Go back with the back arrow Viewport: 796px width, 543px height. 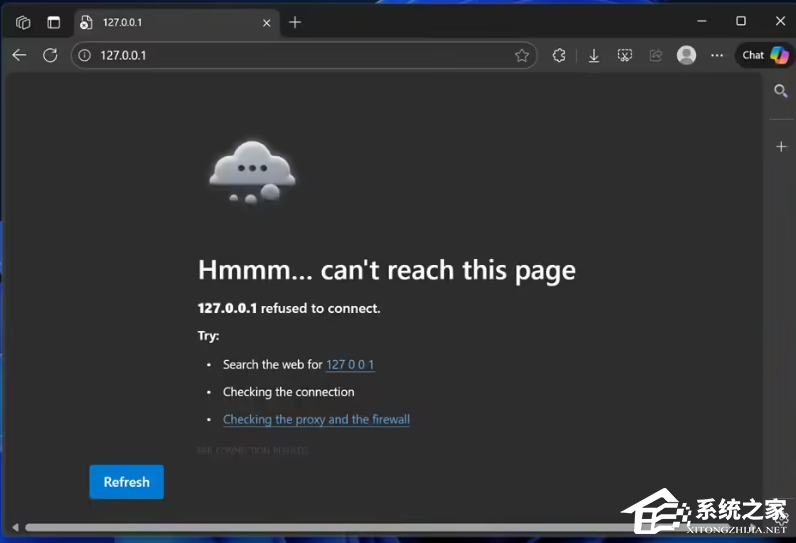click(19, 55)
